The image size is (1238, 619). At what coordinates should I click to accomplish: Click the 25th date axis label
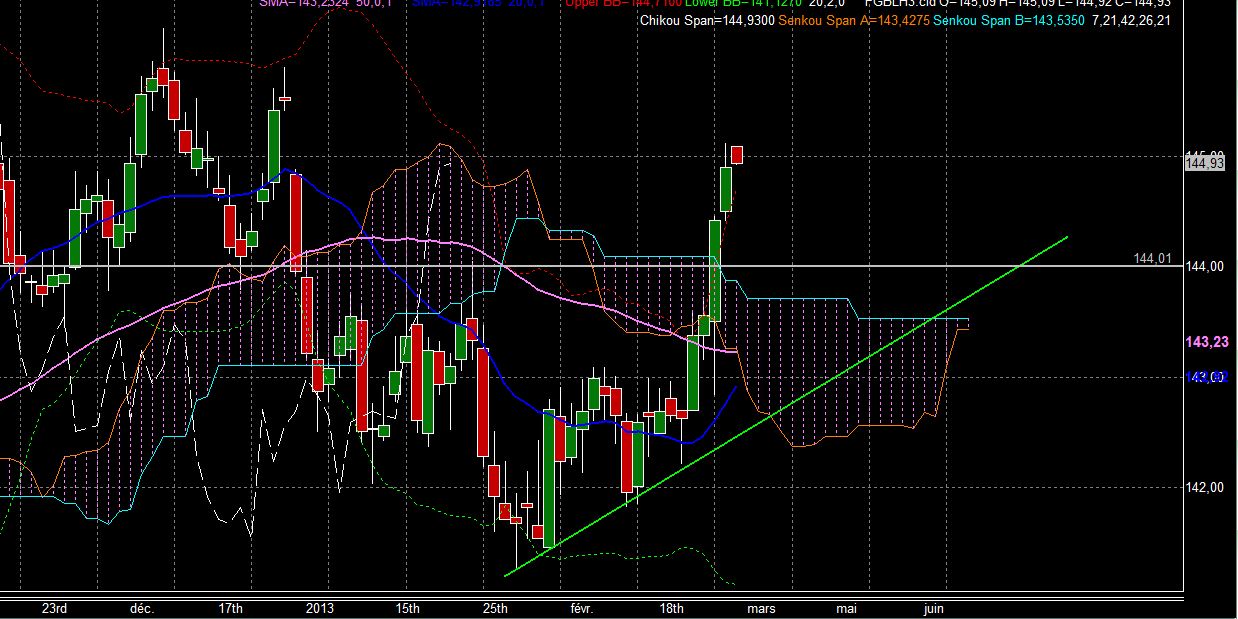point(494,608)
